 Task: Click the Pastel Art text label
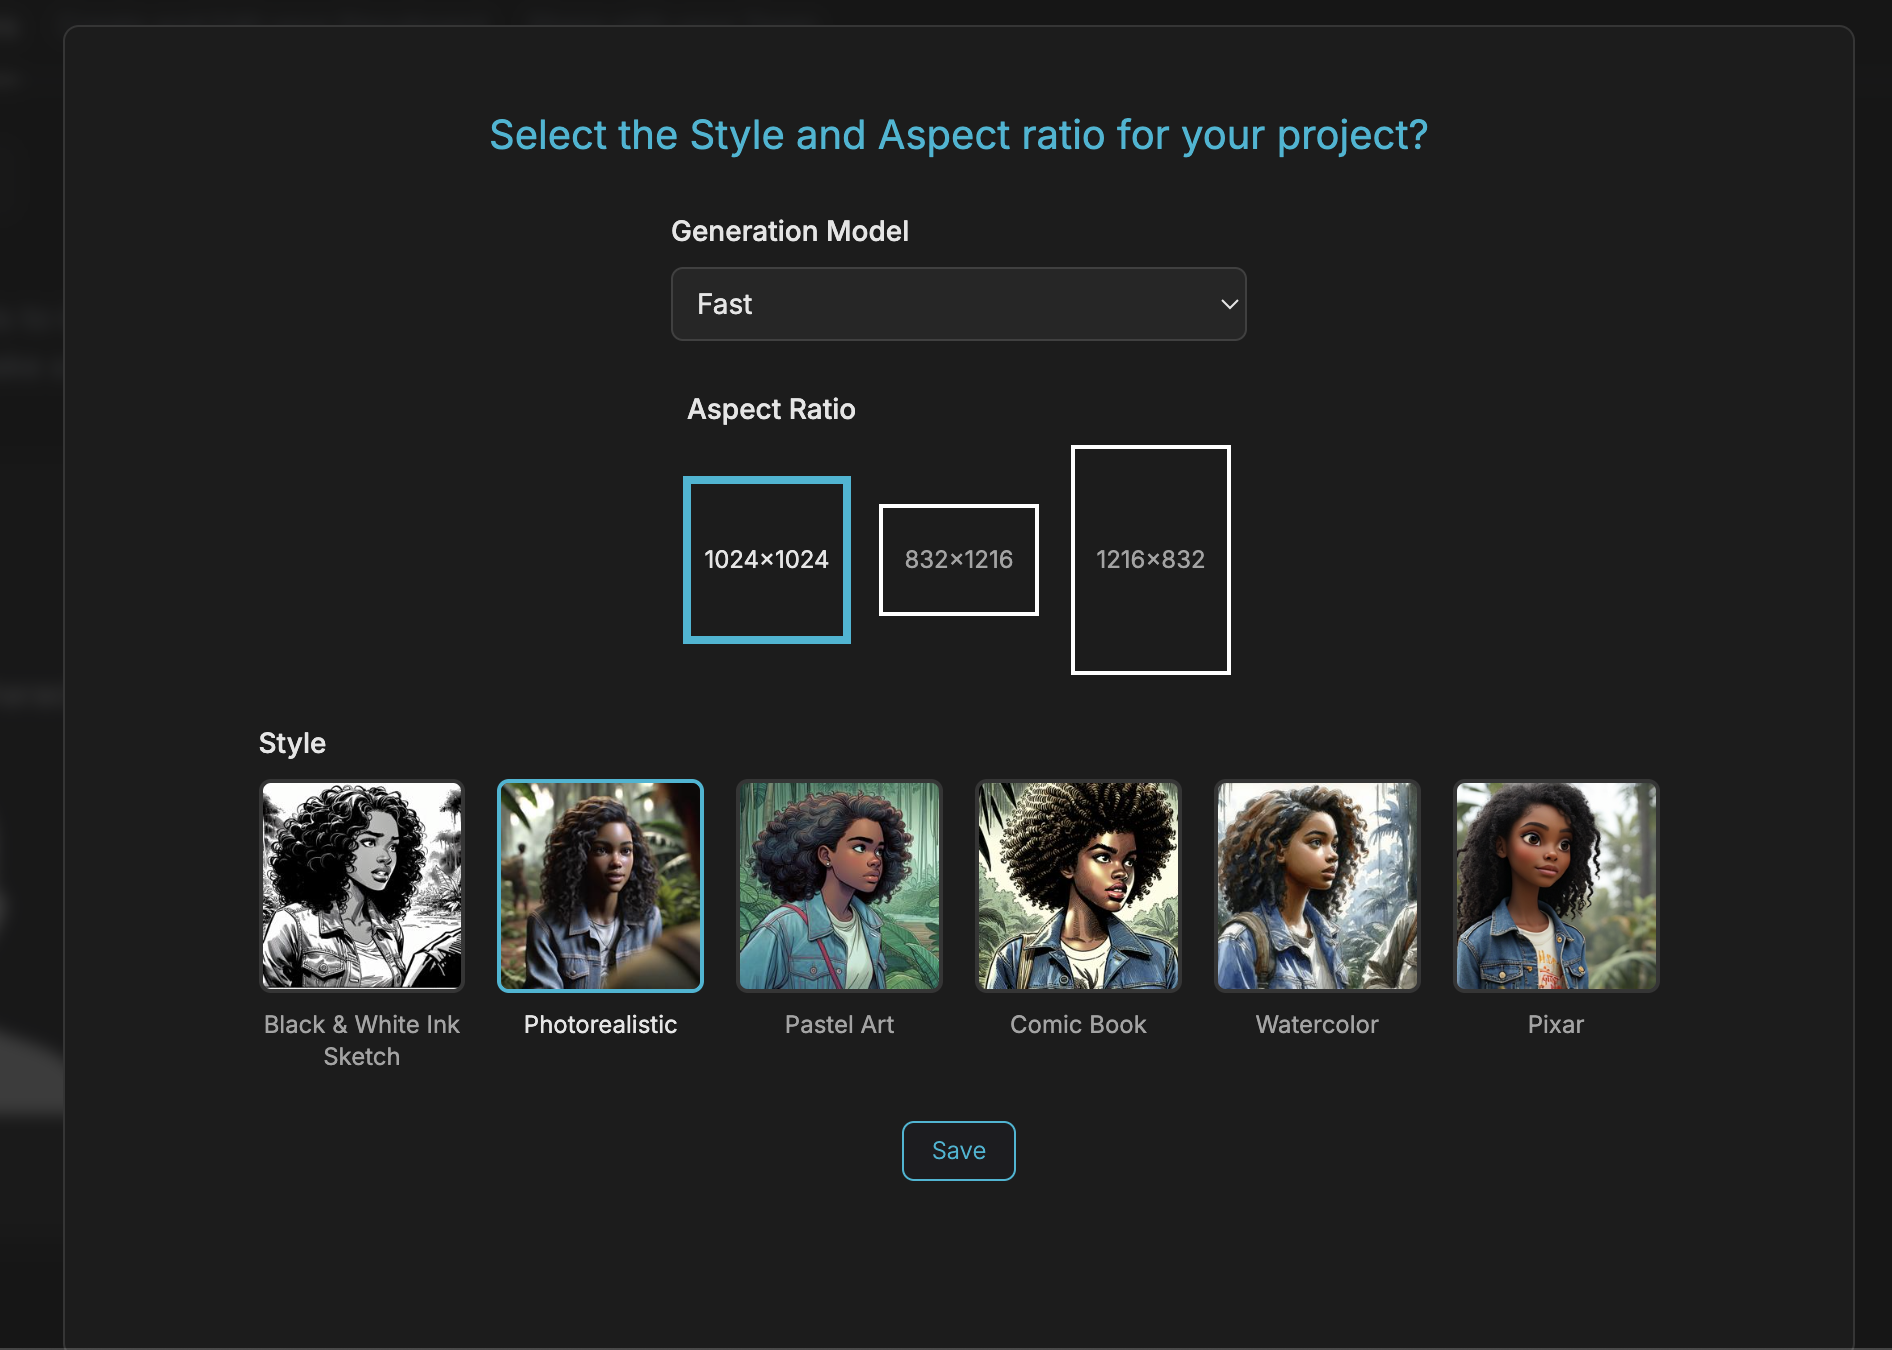(839, 1025)
